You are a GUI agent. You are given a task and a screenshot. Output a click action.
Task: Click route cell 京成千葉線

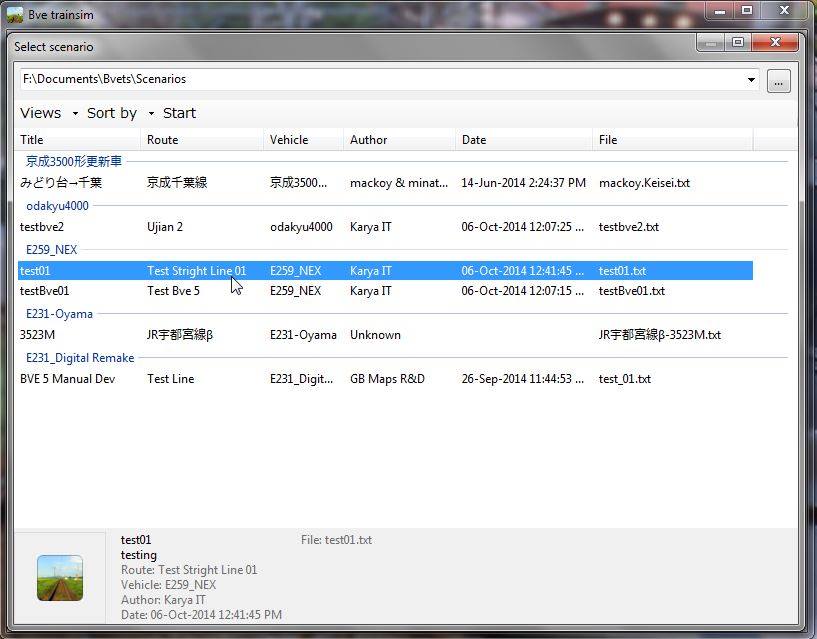coord(177,183)
